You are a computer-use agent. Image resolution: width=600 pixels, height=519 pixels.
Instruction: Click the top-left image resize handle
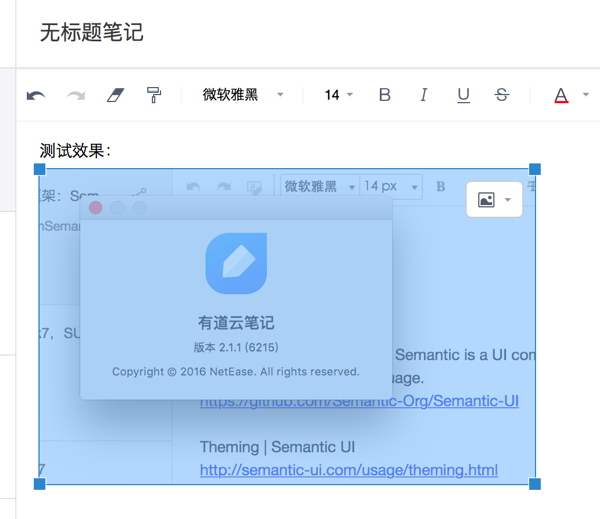tap(40, 169)
